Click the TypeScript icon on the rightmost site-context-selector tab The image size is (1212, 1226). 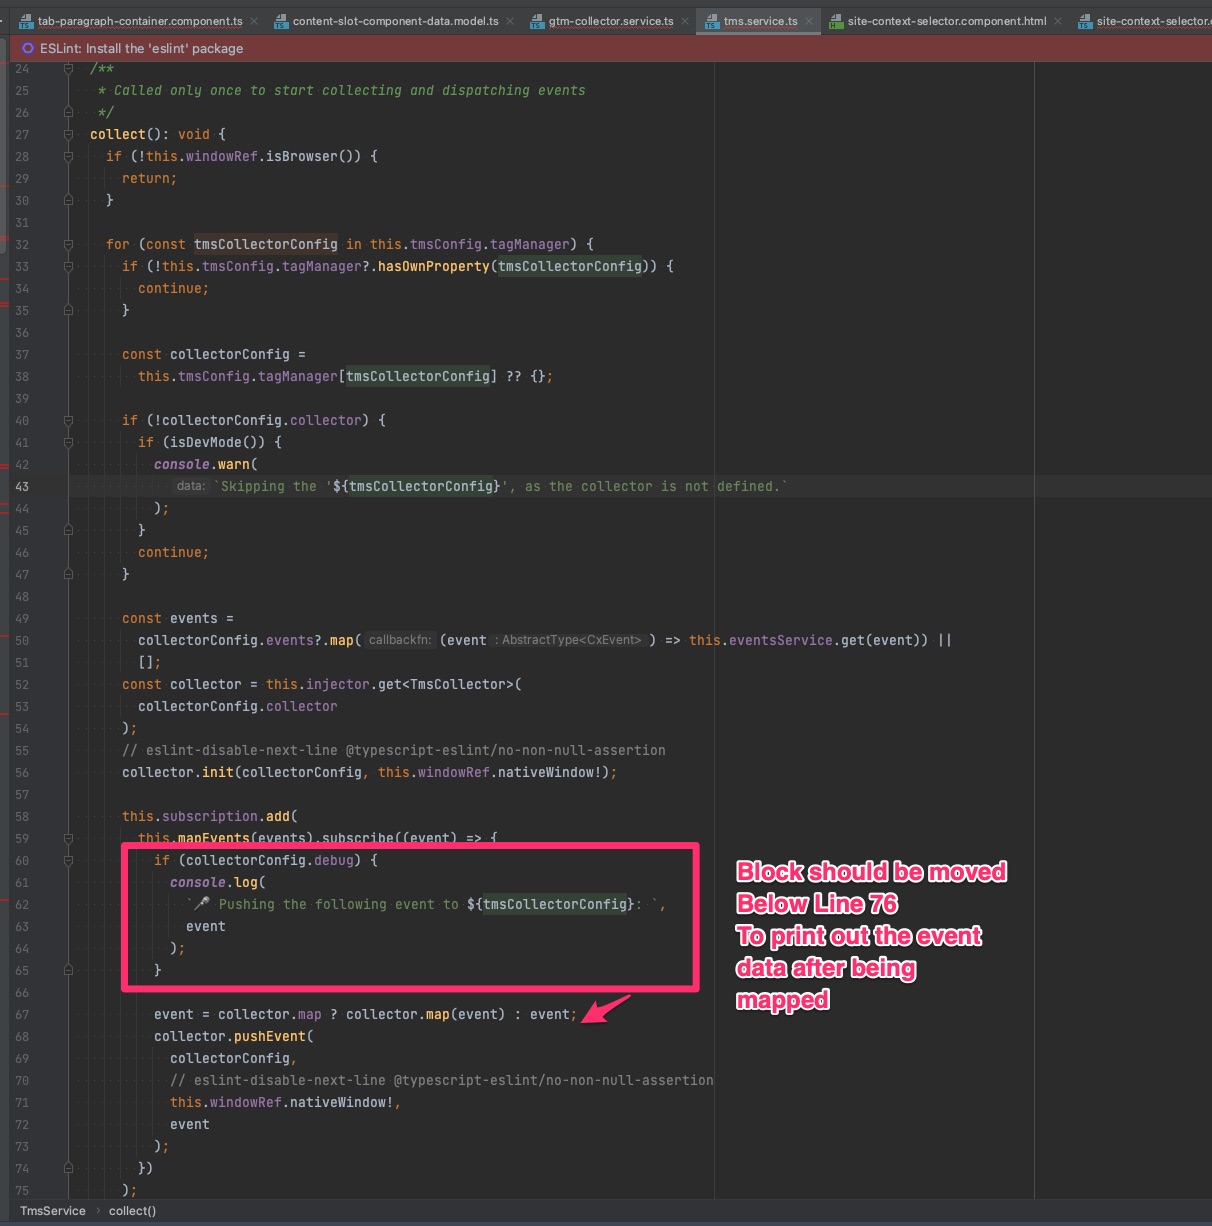1085,20
